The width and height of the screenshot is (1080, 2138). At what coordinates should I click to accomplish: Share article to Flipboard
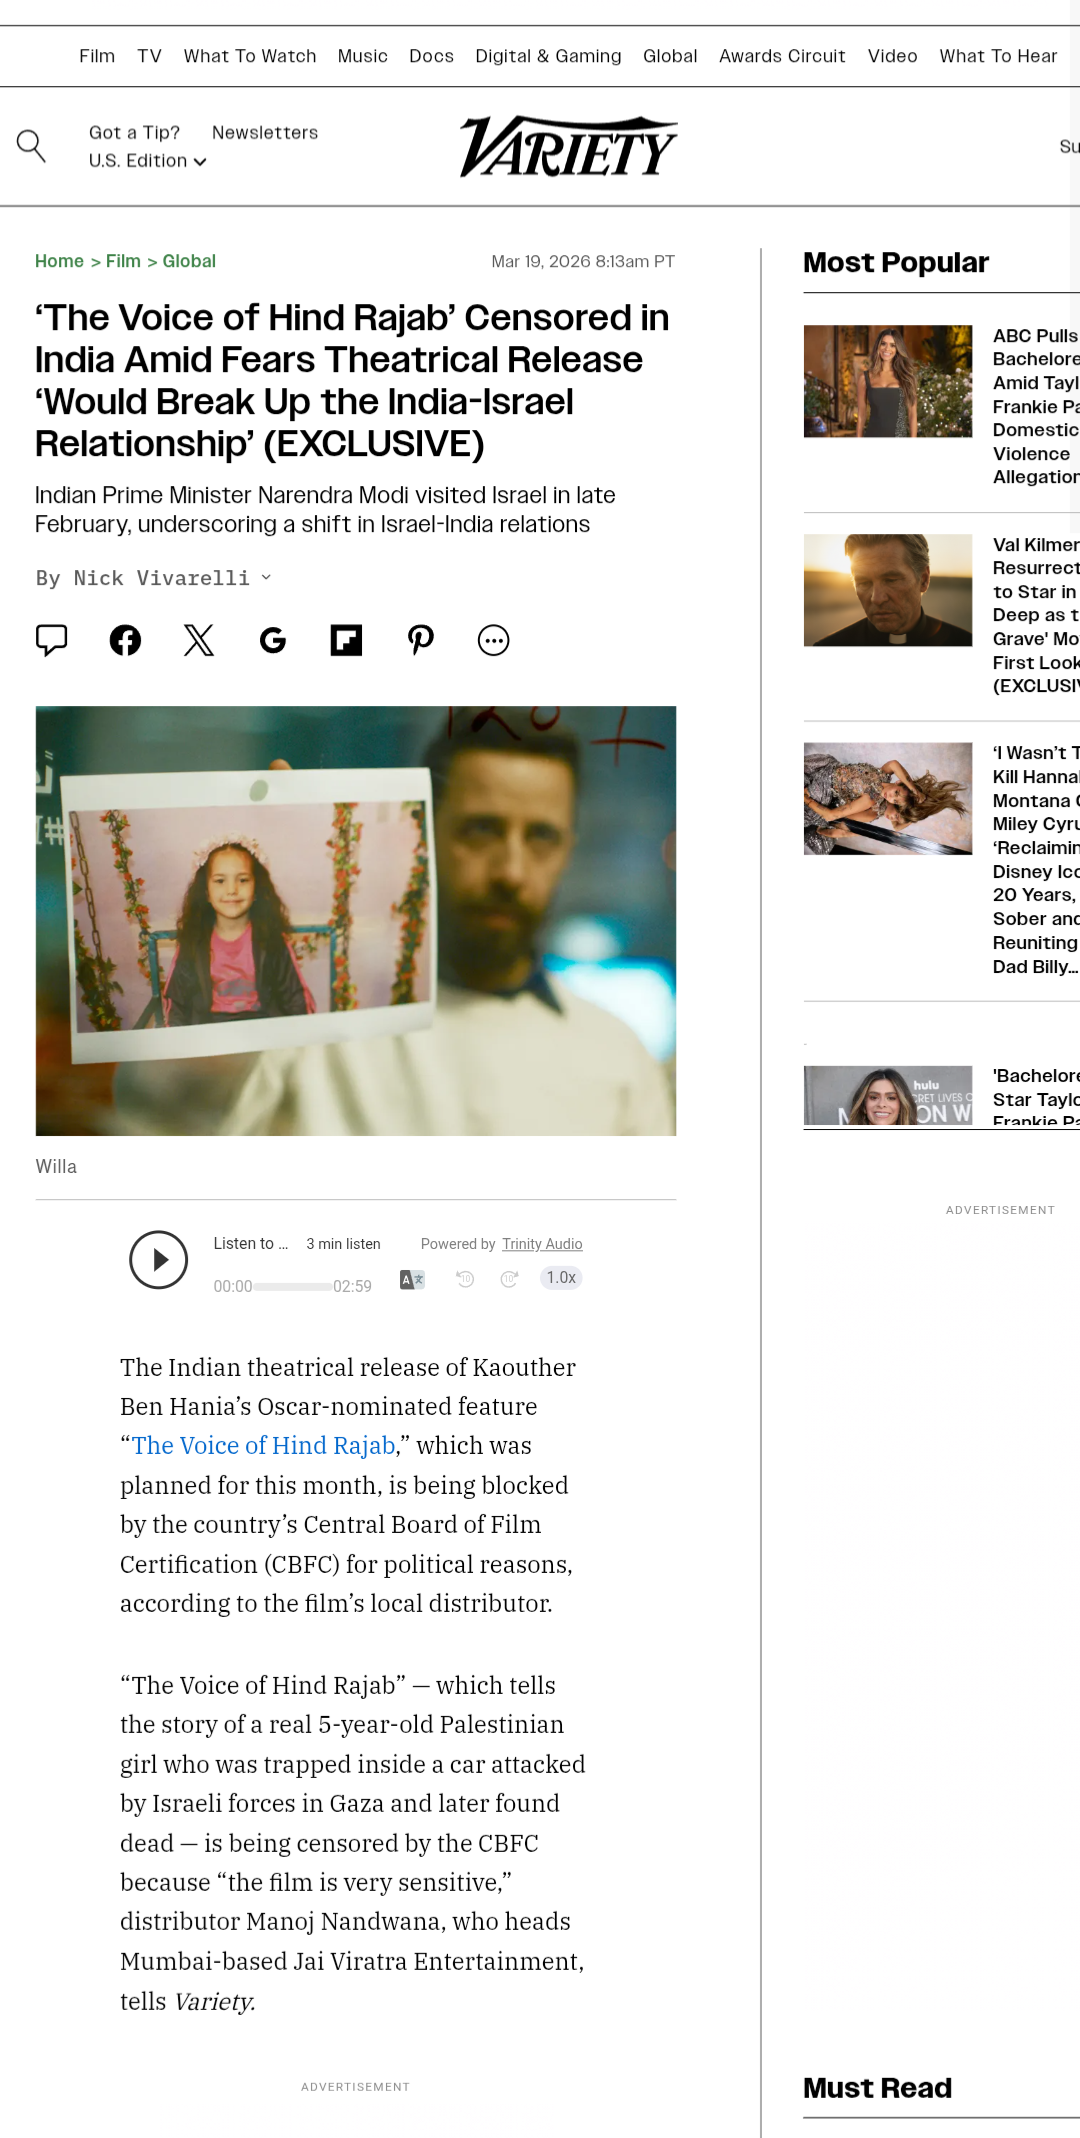coord(346,640)
